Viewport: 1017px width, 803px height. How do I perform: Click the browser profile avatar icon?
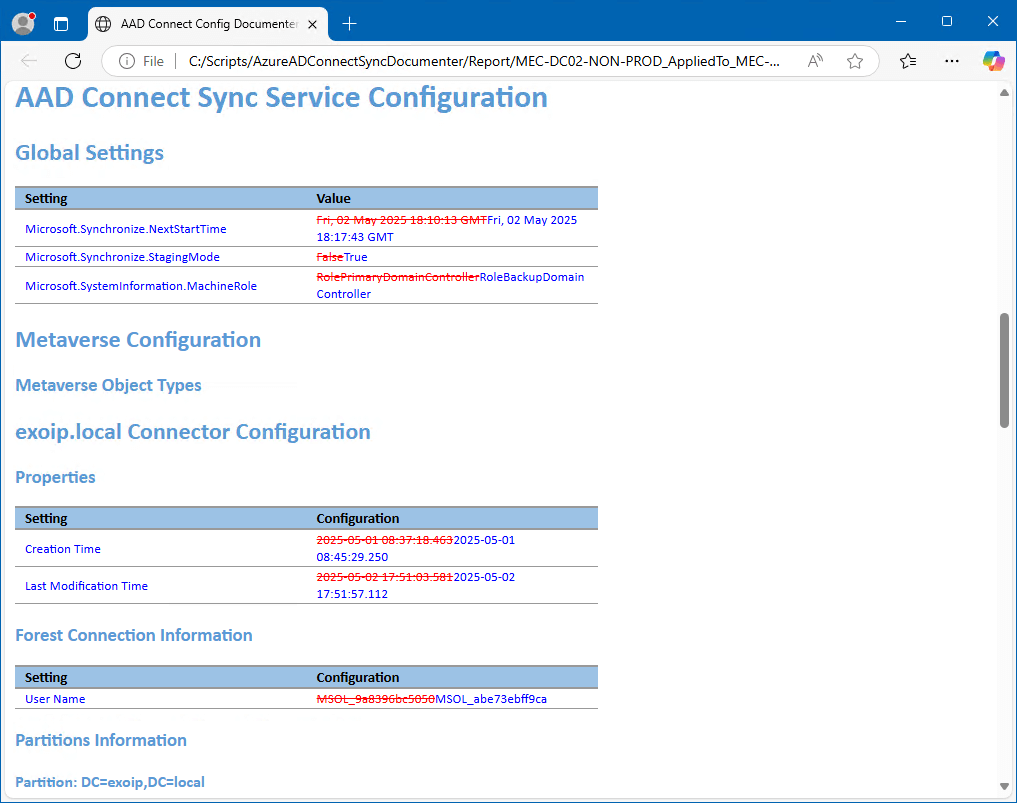(x=22, y=23)
